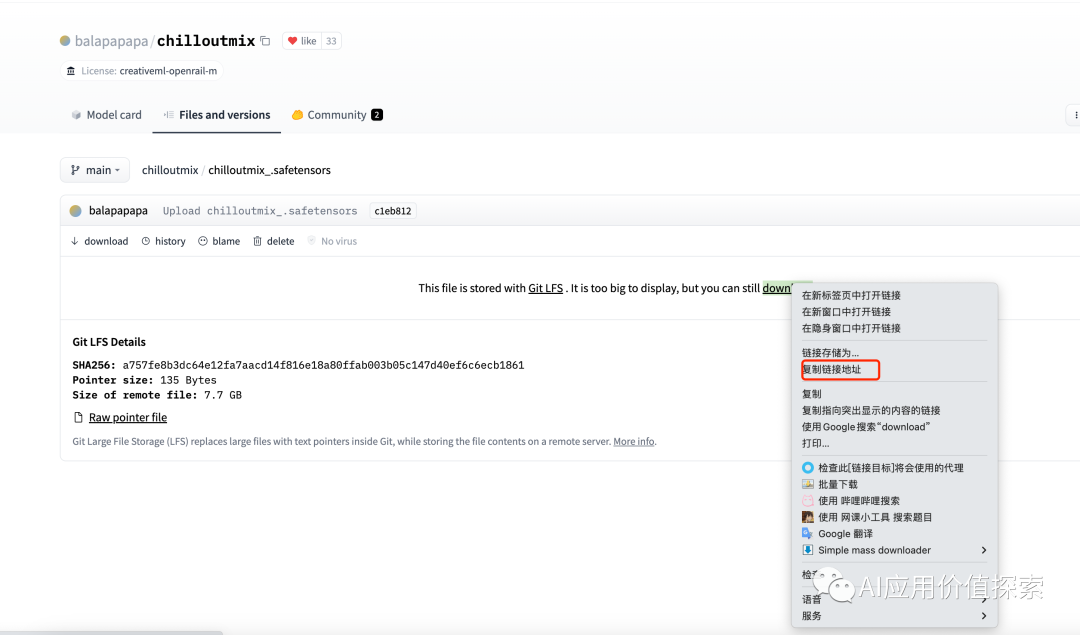This screenshot has width=1080, height=635.
Task: Copy model name with the copy icon
Action: pos(265,41)
